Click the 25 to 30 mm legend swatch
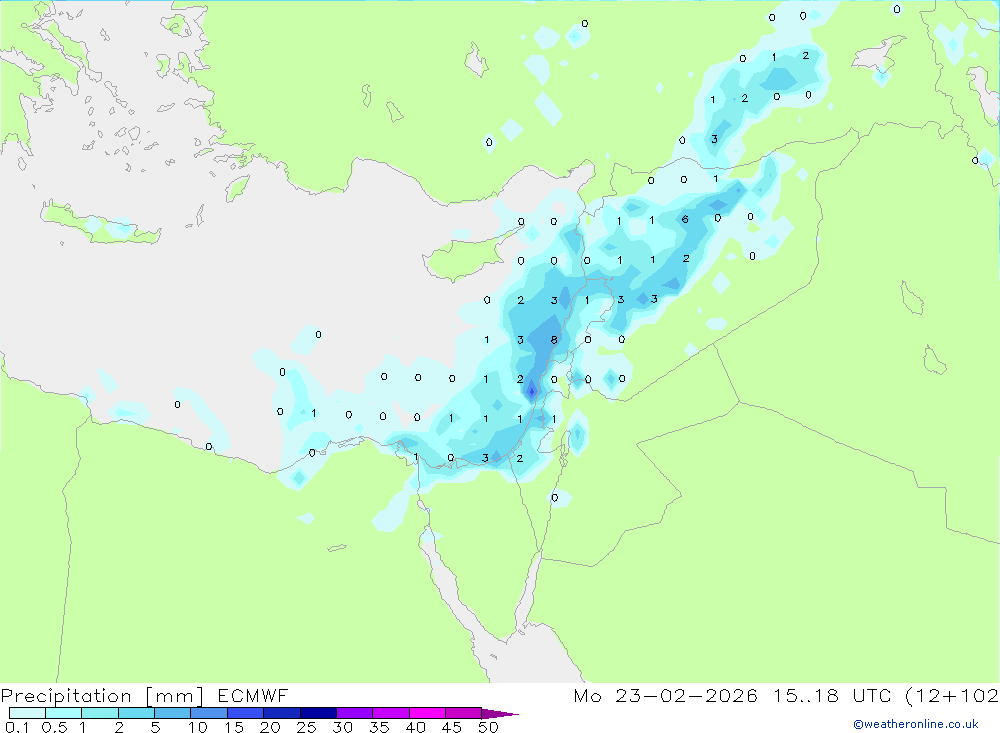The image size is (1000, 733). pyautogui.click(x=318, y=713)
